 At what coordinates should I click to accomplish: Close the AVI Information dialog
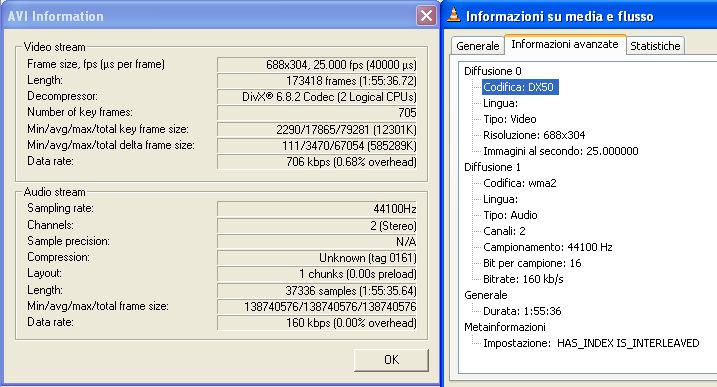click(426, 16)
